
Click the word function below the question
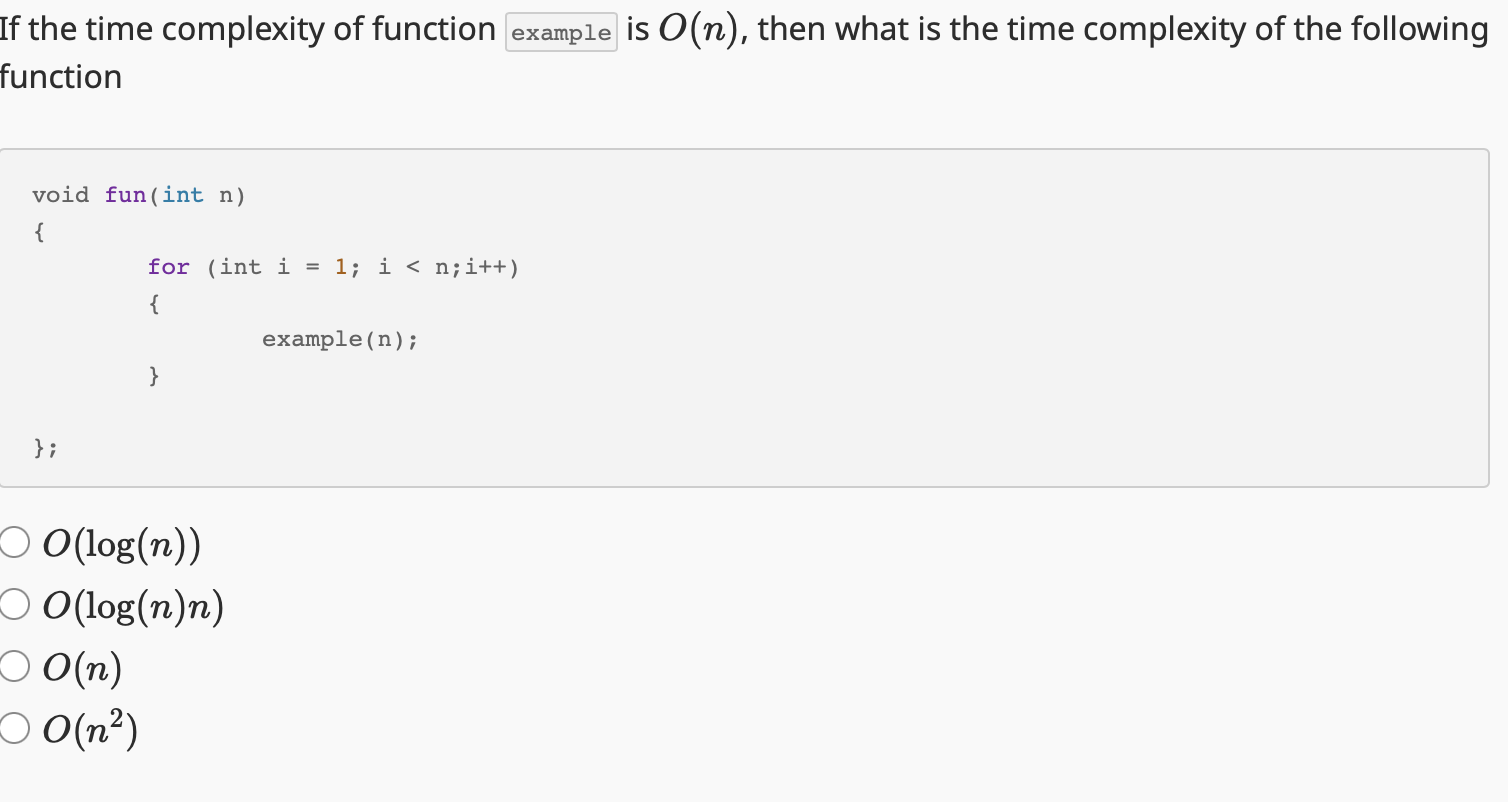tap(62, 76)
